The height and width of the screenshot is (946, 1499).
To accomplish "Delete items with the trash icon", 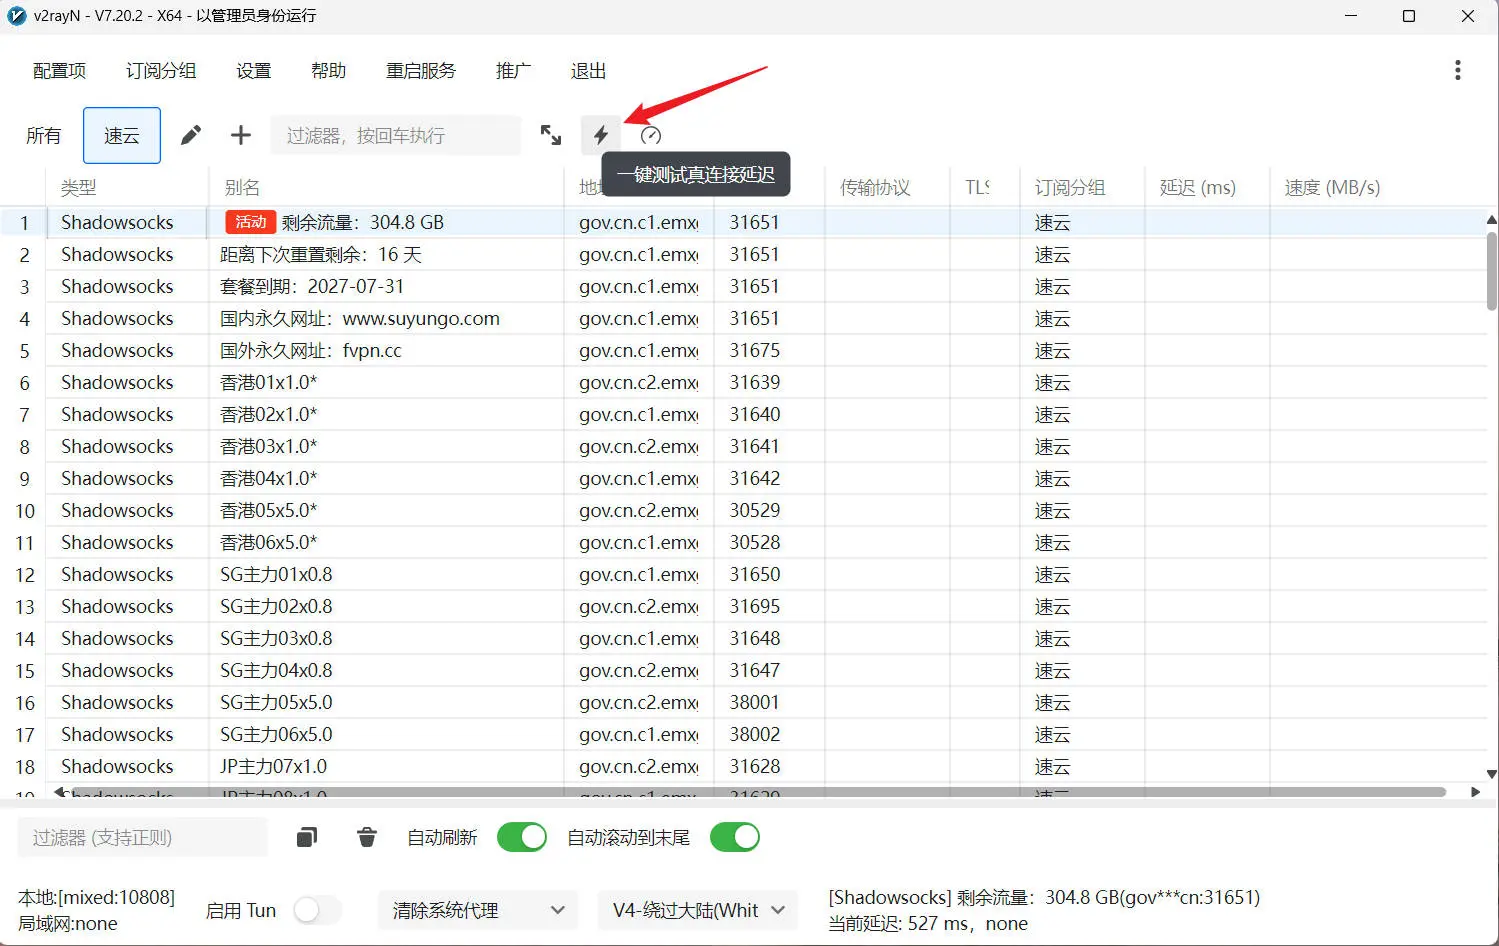I will (x=366, y=837).
